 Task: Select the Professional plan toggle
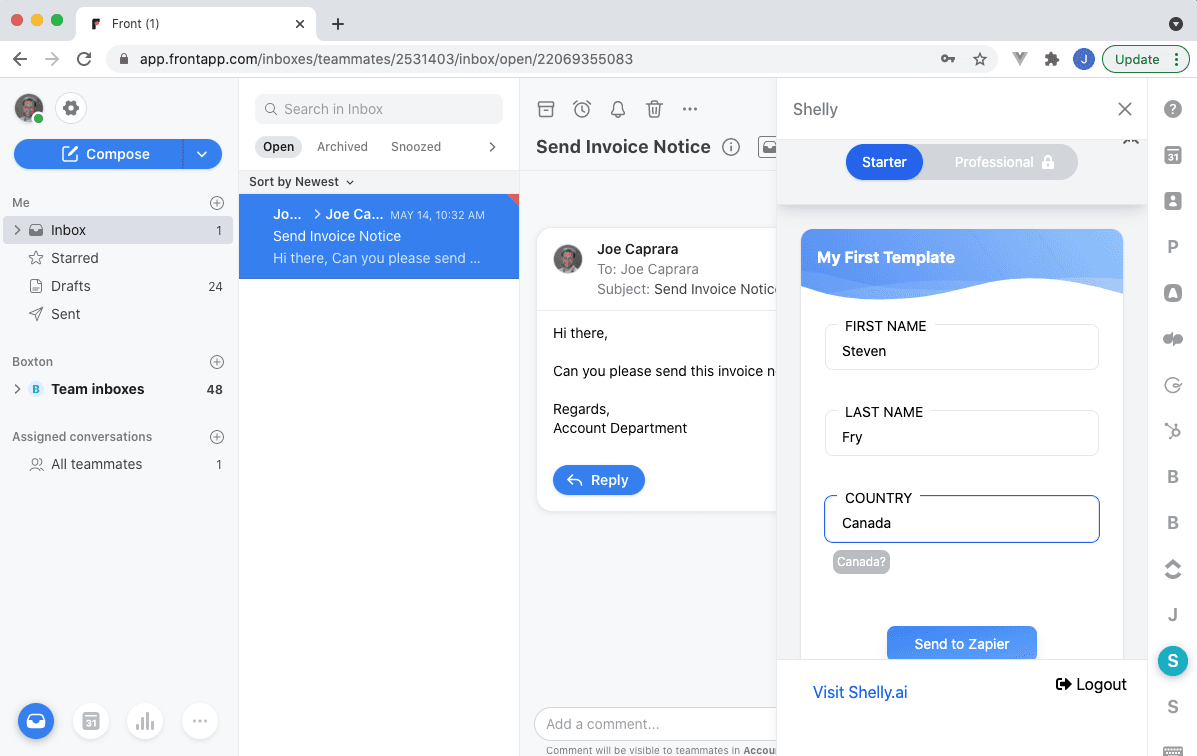pyautogui.click(x=1003, y=162)
